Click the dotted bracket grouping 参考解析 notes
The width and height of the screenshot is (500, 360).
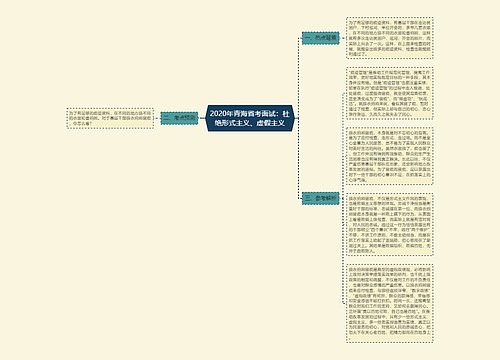[x=343, y=198]
